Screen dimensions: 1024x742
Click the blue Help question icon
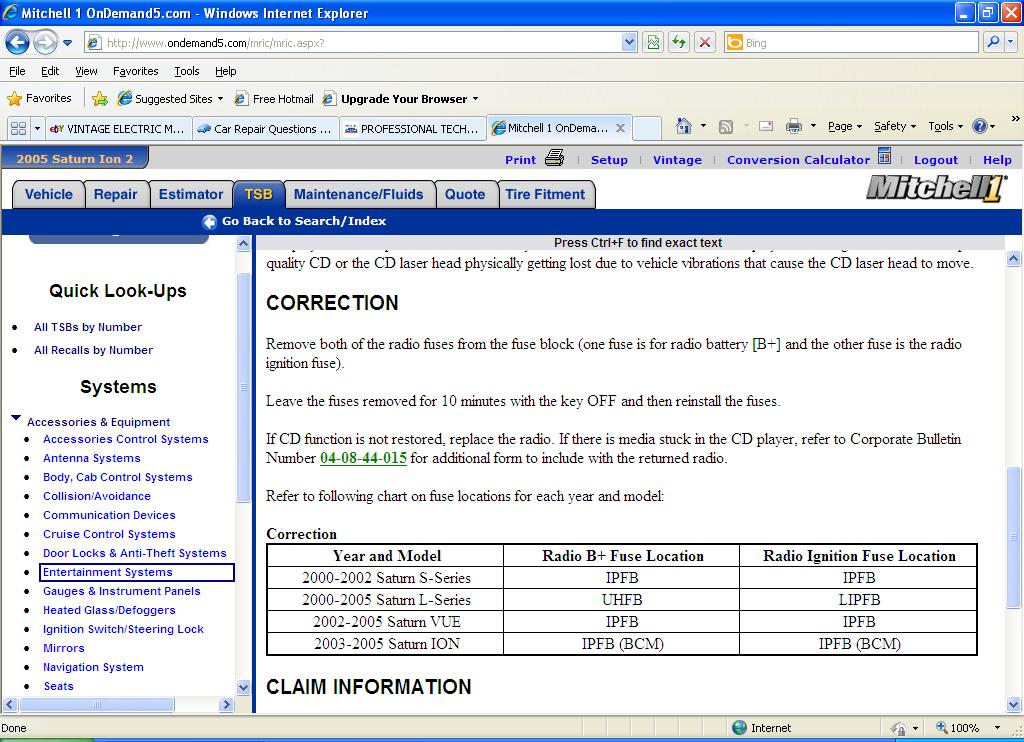(x=980, y=126)
